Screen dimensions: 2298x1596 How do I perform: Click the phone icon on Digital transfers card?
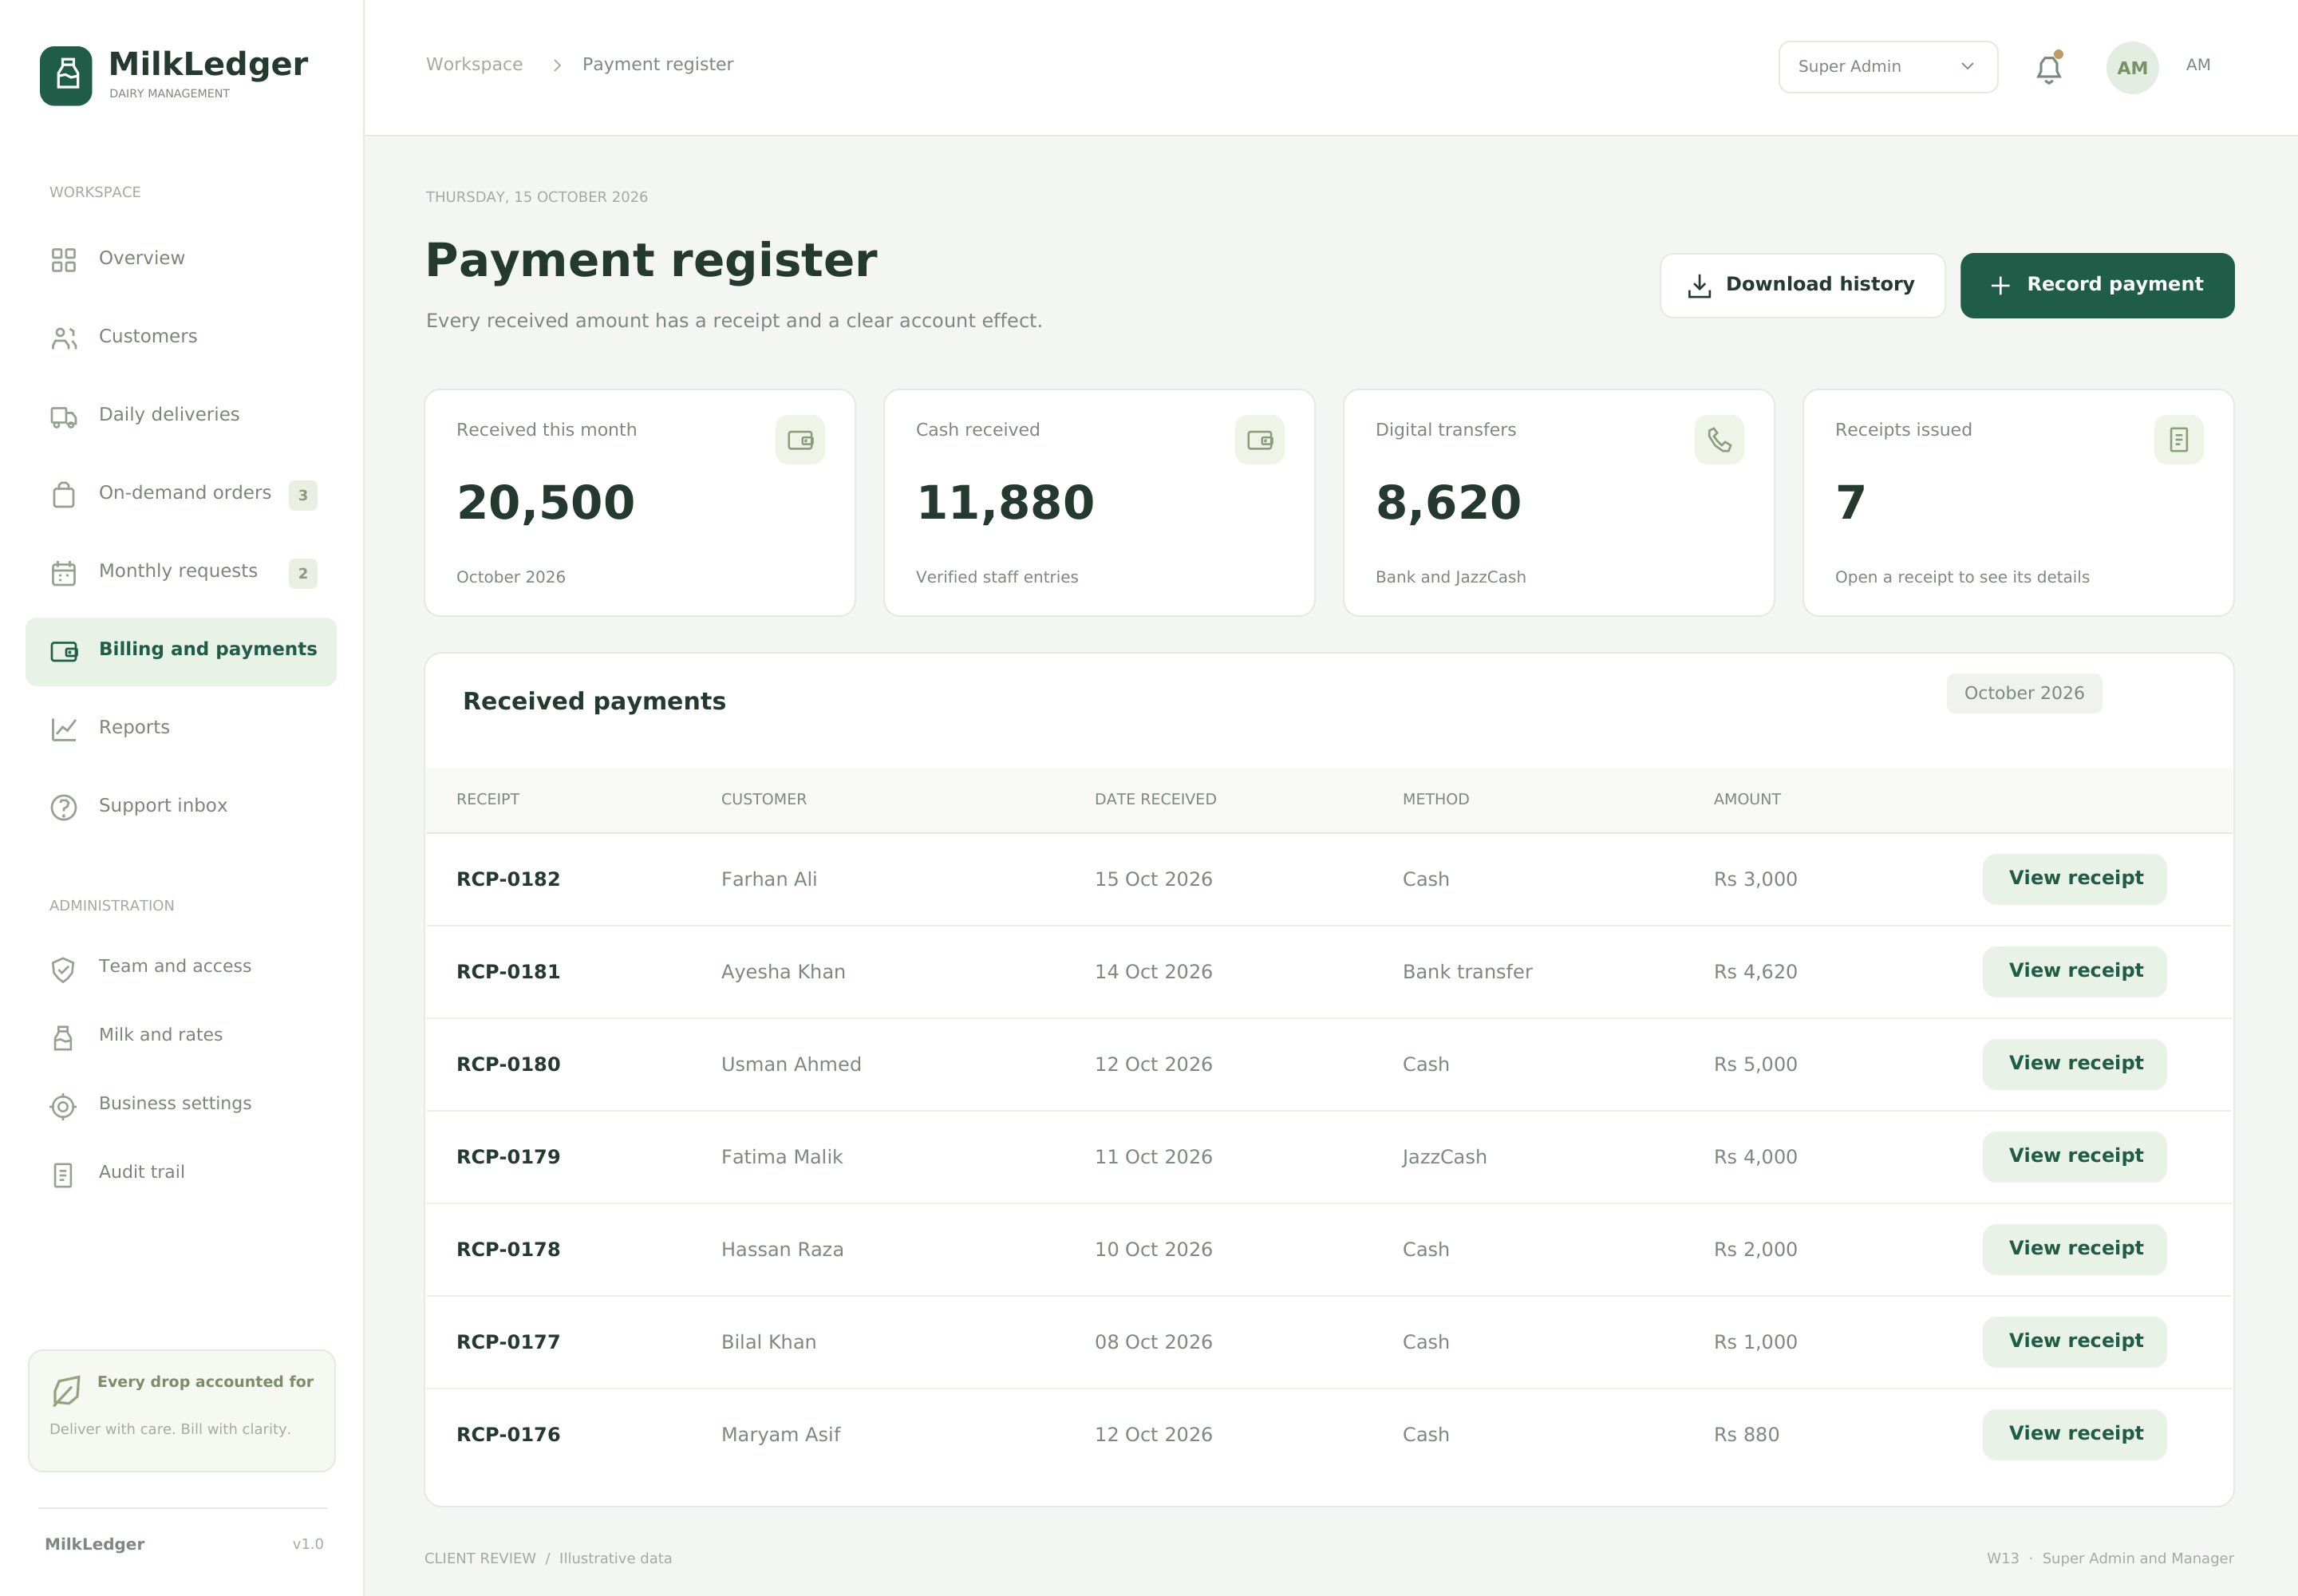point(1719,440)
